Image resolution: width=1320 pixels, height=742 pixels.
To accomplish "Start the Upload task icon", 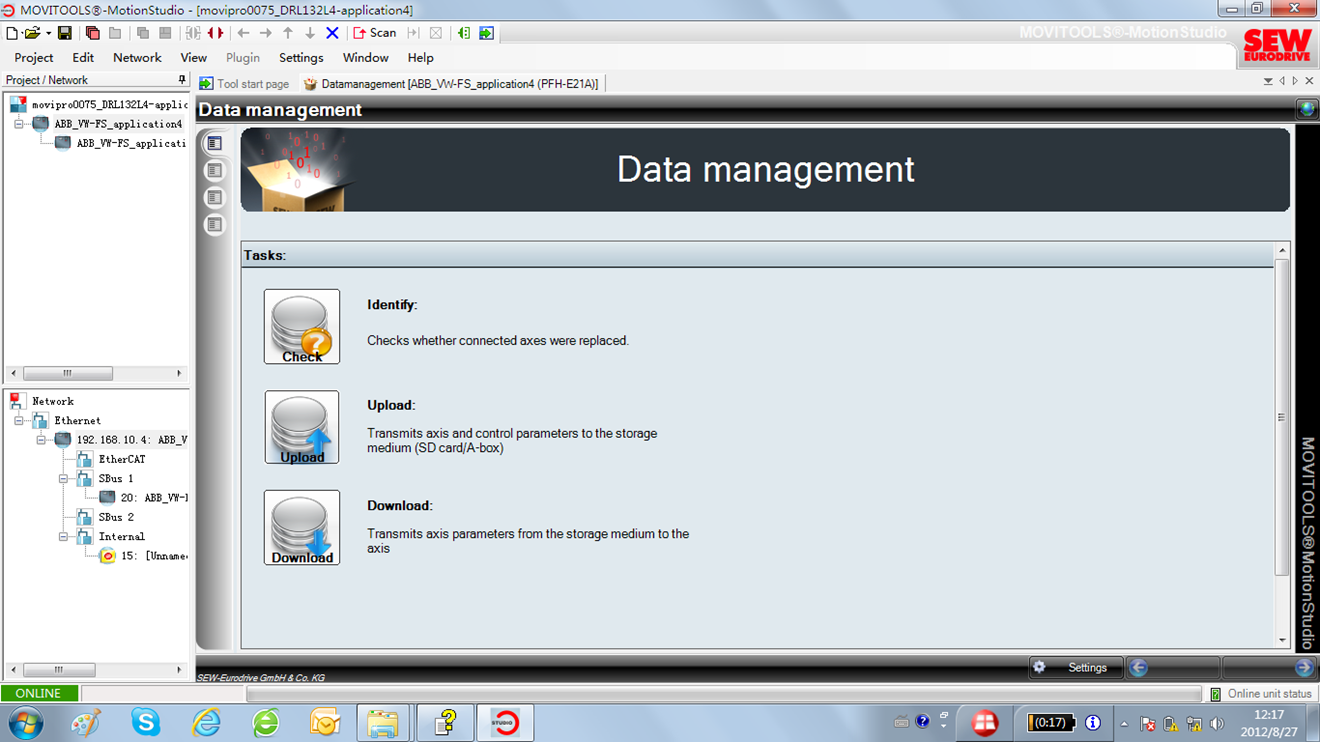I will point(302,427).
